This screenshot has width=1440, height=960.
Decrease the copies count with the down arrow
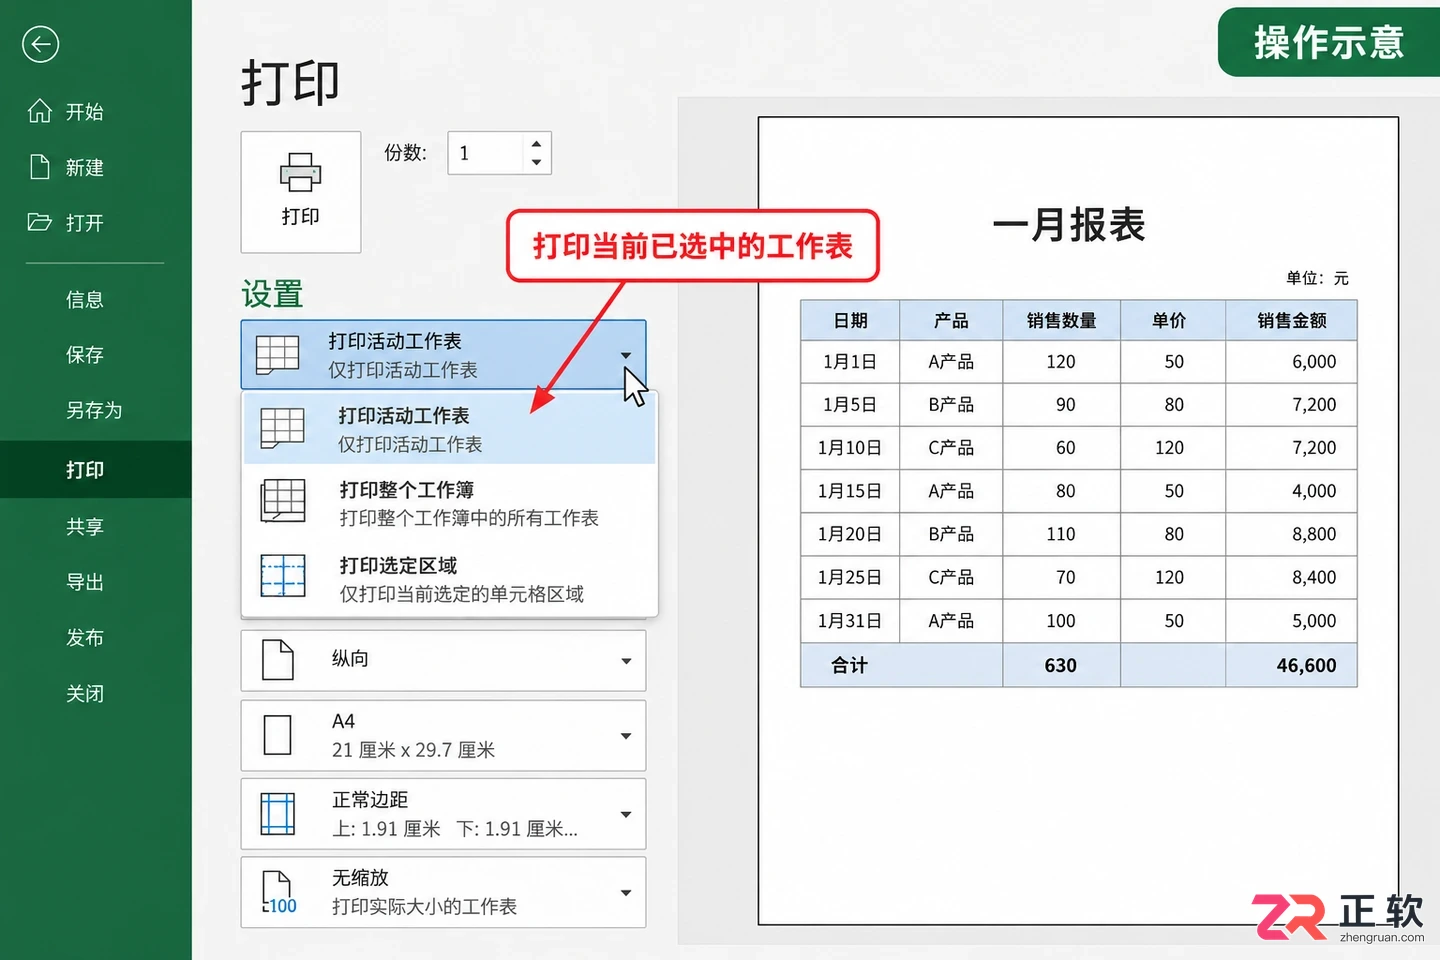537,162
